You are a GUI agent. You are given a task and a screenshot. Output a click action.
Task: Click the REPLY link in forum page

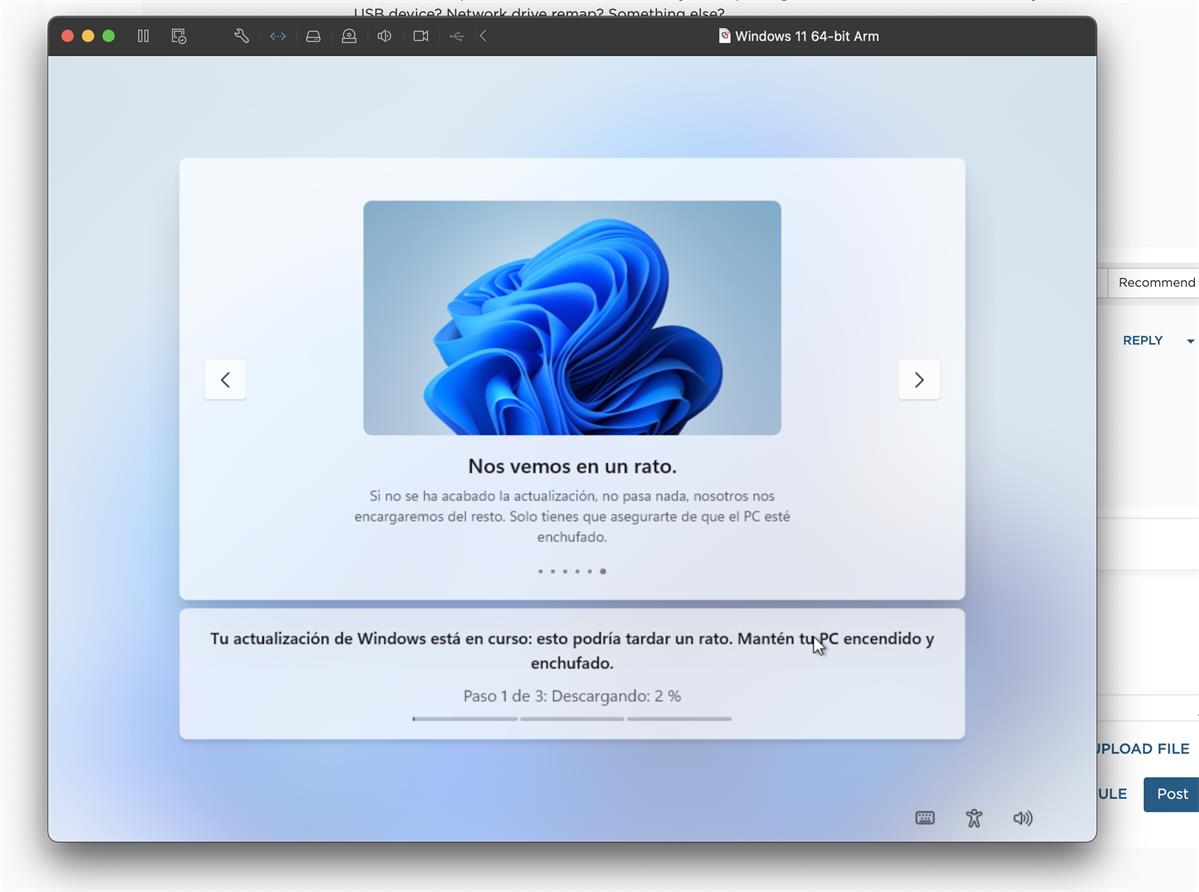point(1142,340)
